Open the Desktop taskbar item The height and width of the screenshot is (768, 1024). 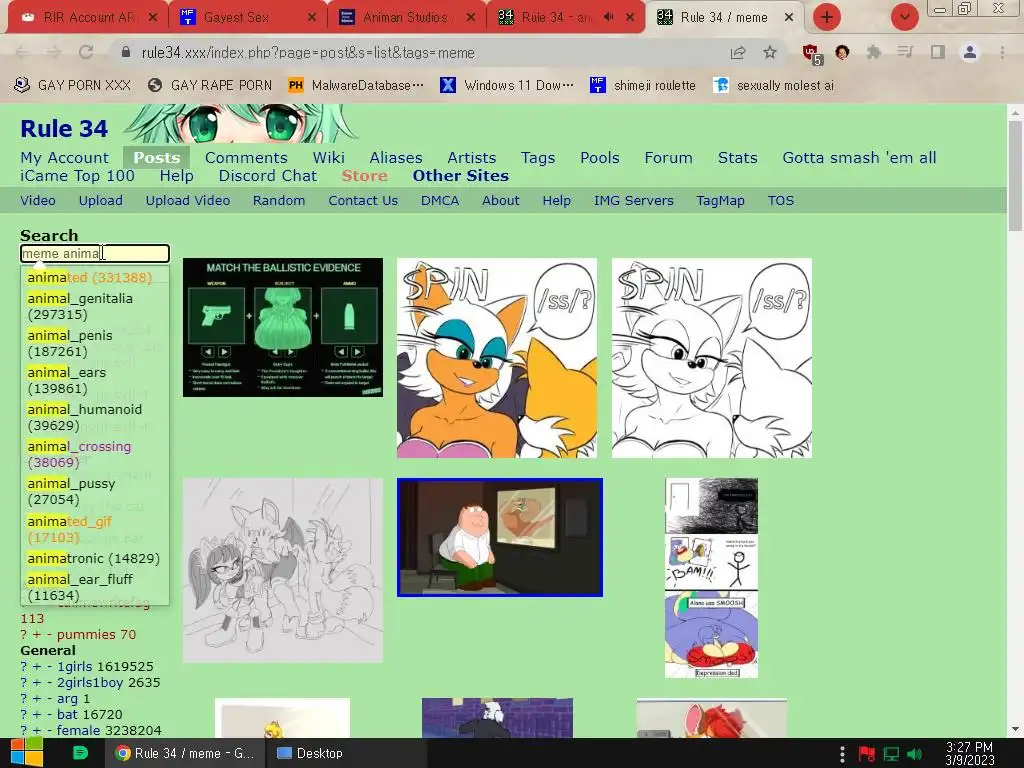coord(310,753)
